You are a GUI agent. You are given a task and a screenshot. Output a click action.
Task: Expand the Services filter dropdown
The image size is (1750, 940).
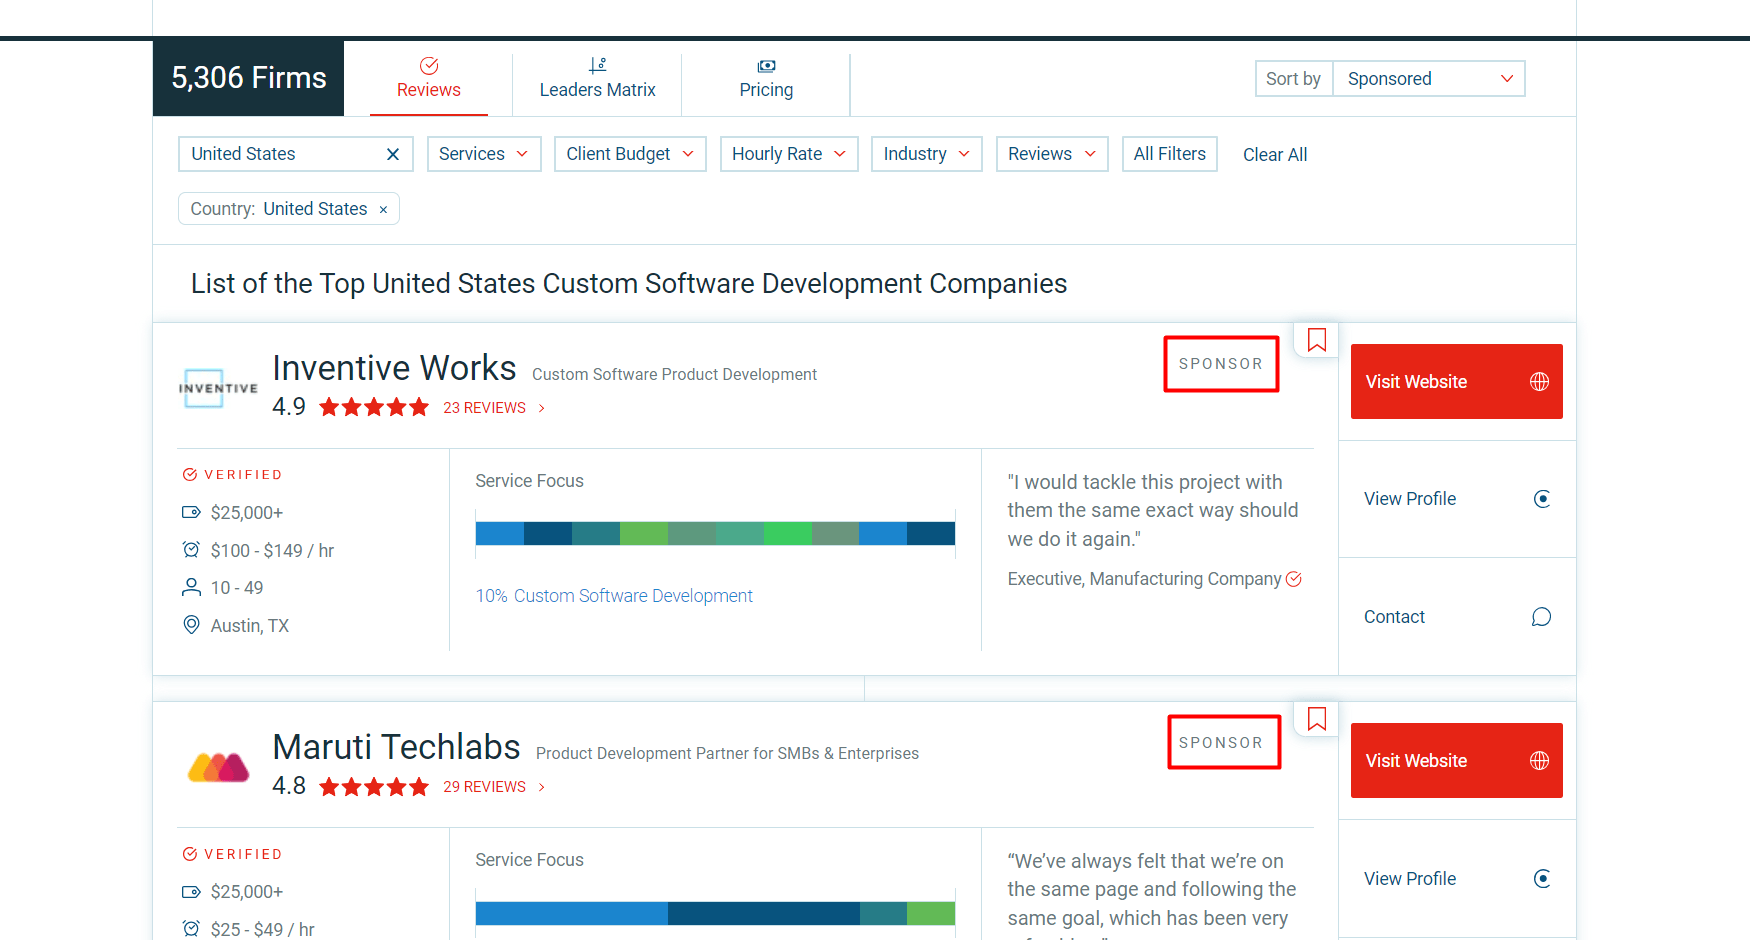[484, 154]
